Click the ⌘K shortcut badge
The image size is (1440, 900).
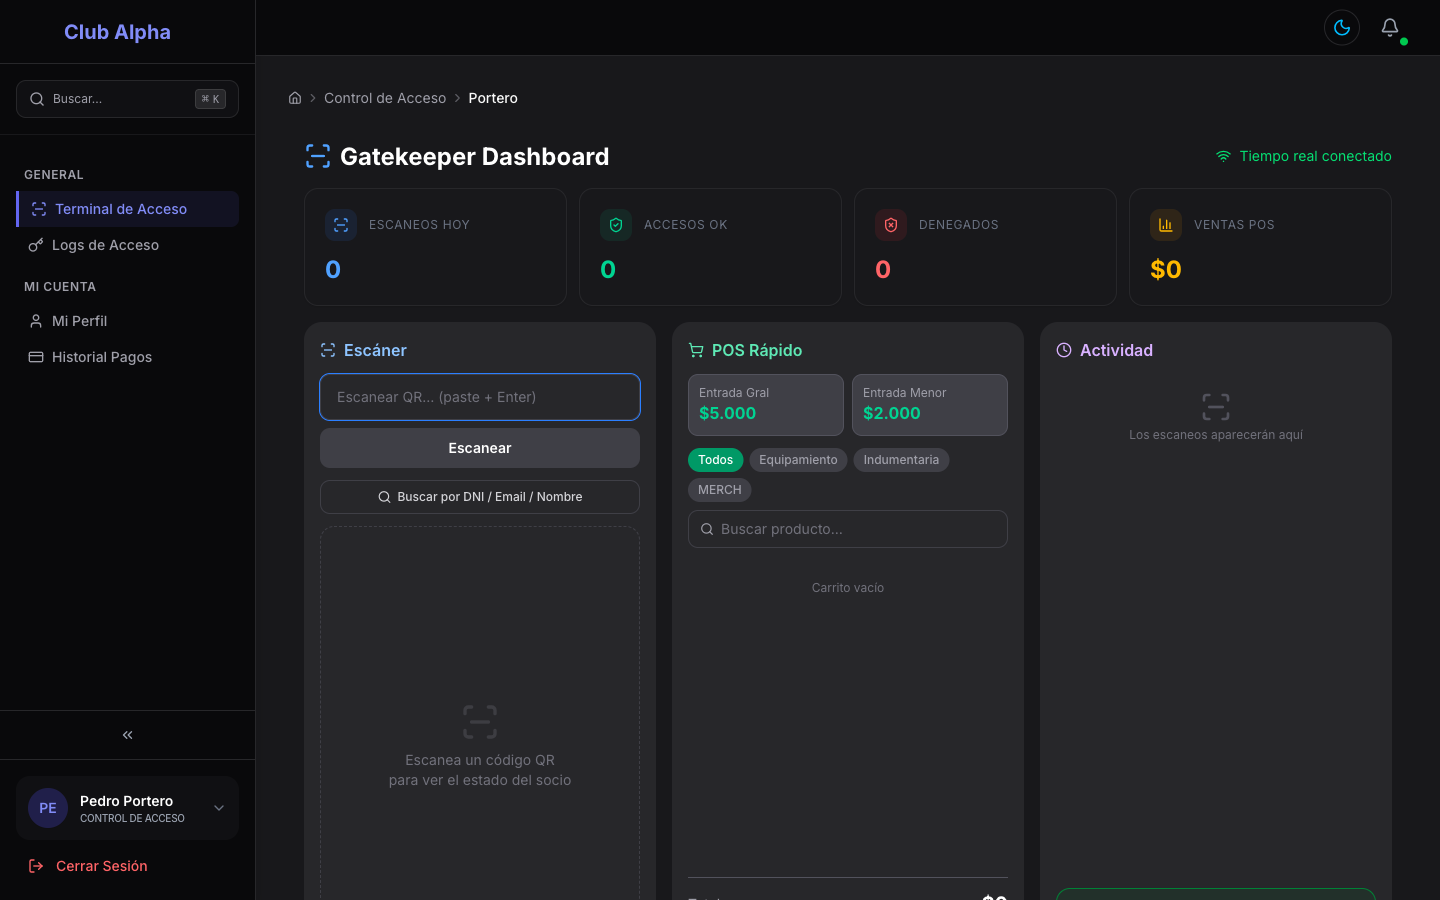point(210,99)
